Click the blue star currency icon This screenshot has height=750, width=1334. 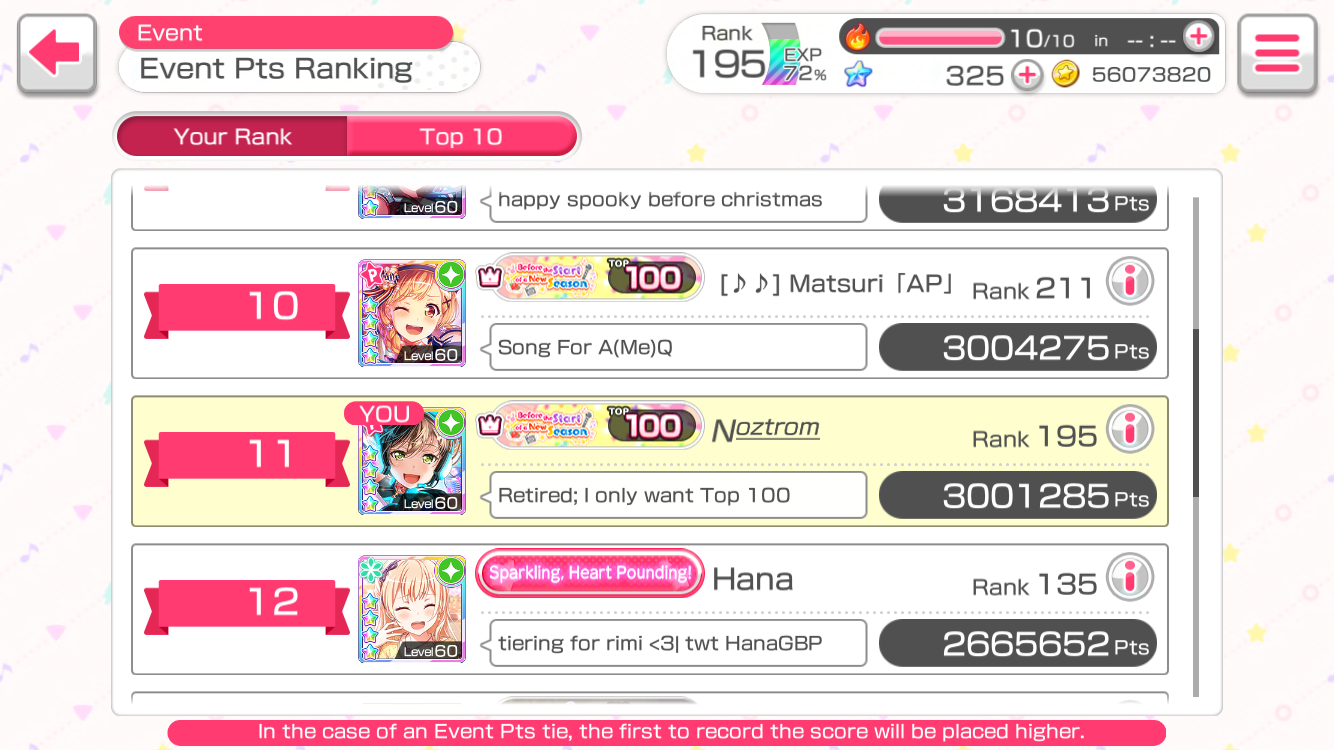857,75
